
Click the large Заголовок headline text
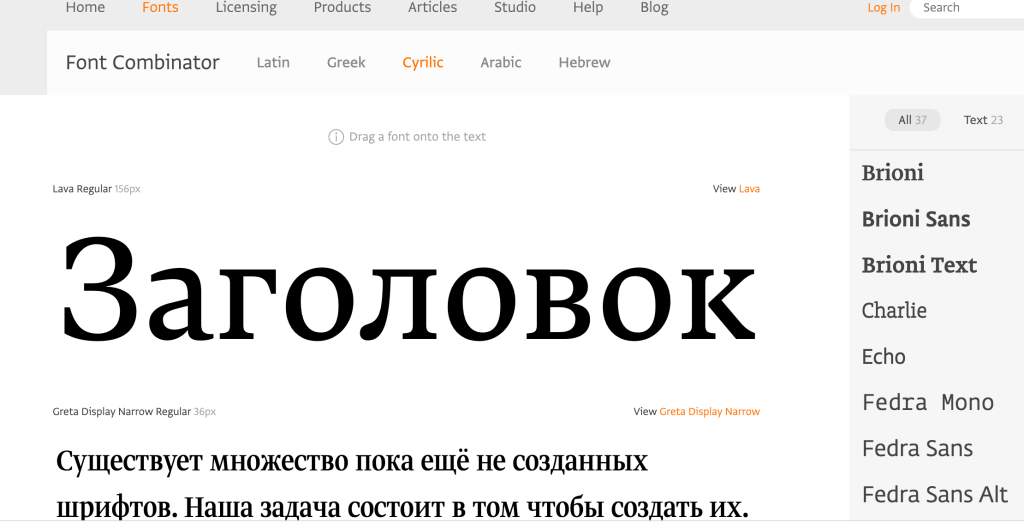pos(408,290)
